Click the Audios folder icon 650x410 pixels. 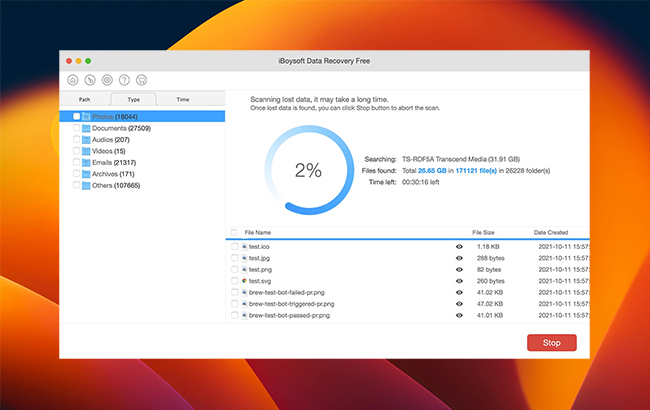[x=86, y=140]
